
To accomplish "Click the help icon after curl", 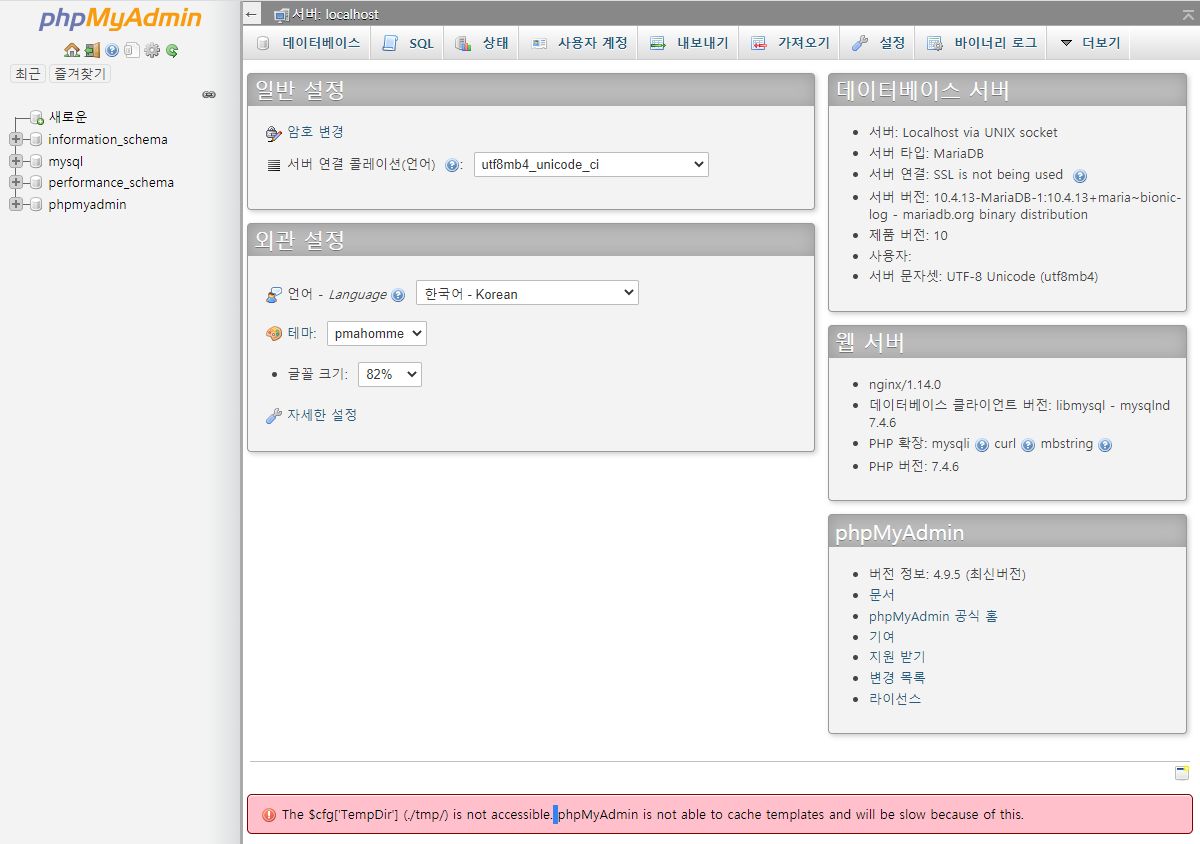I will coord(1028,445).
